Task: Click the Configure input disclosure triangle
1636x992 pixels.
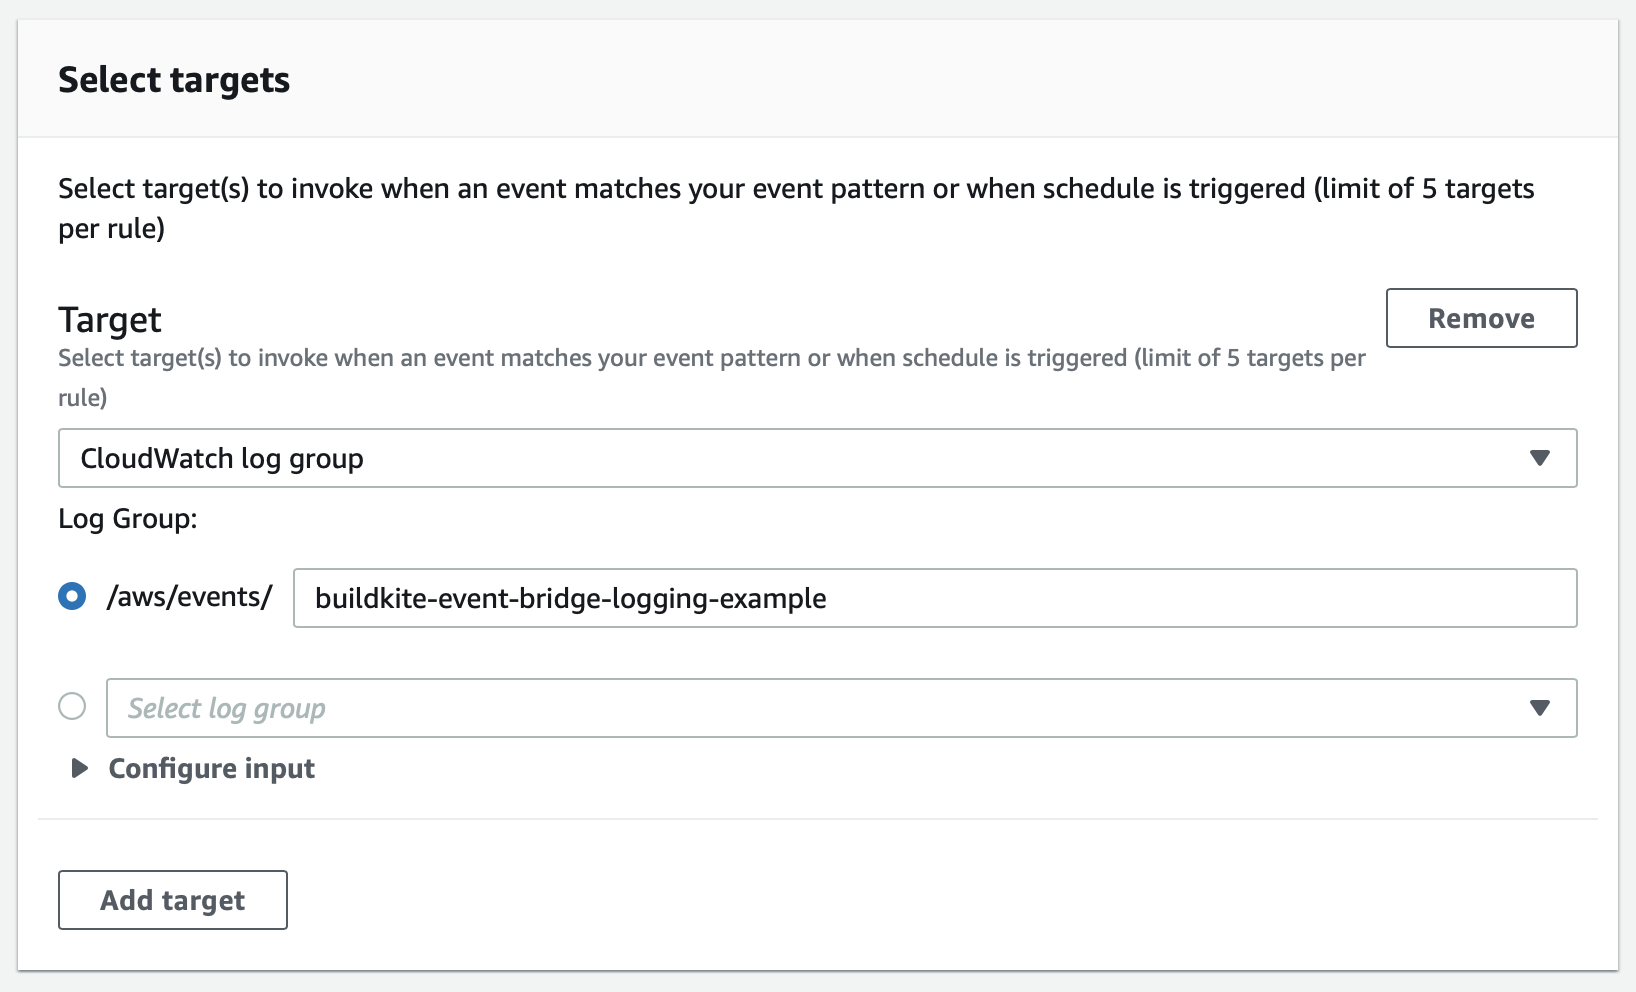Action: pyautogui.click(x=78, y=768)
